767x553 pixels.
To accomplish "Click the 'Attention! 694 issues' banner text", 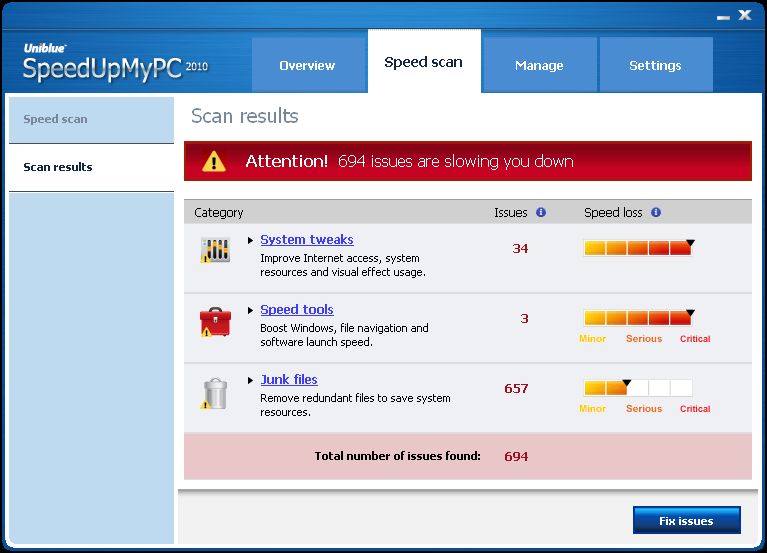I will (x=409, y=161).
